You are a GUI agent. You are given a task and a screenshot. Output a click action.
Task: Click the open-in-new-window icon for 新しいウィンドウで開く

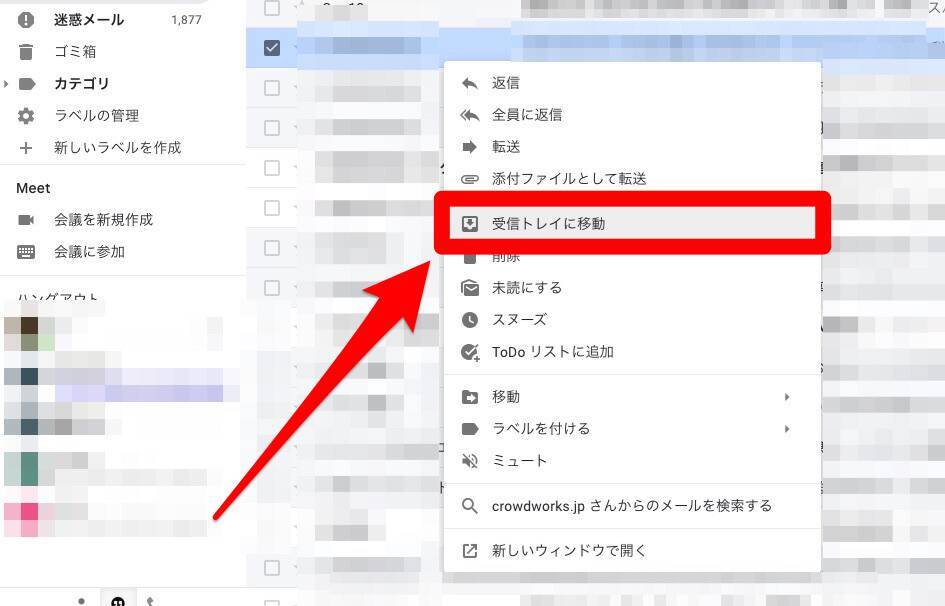point(469,551)
